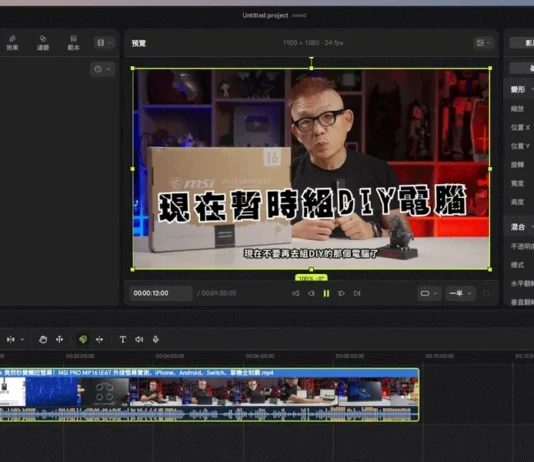Image resolution: width=534 pixels, height=462 pixels.
Task: Click the 預覽 preview panel label
Action: click(139, 43)
